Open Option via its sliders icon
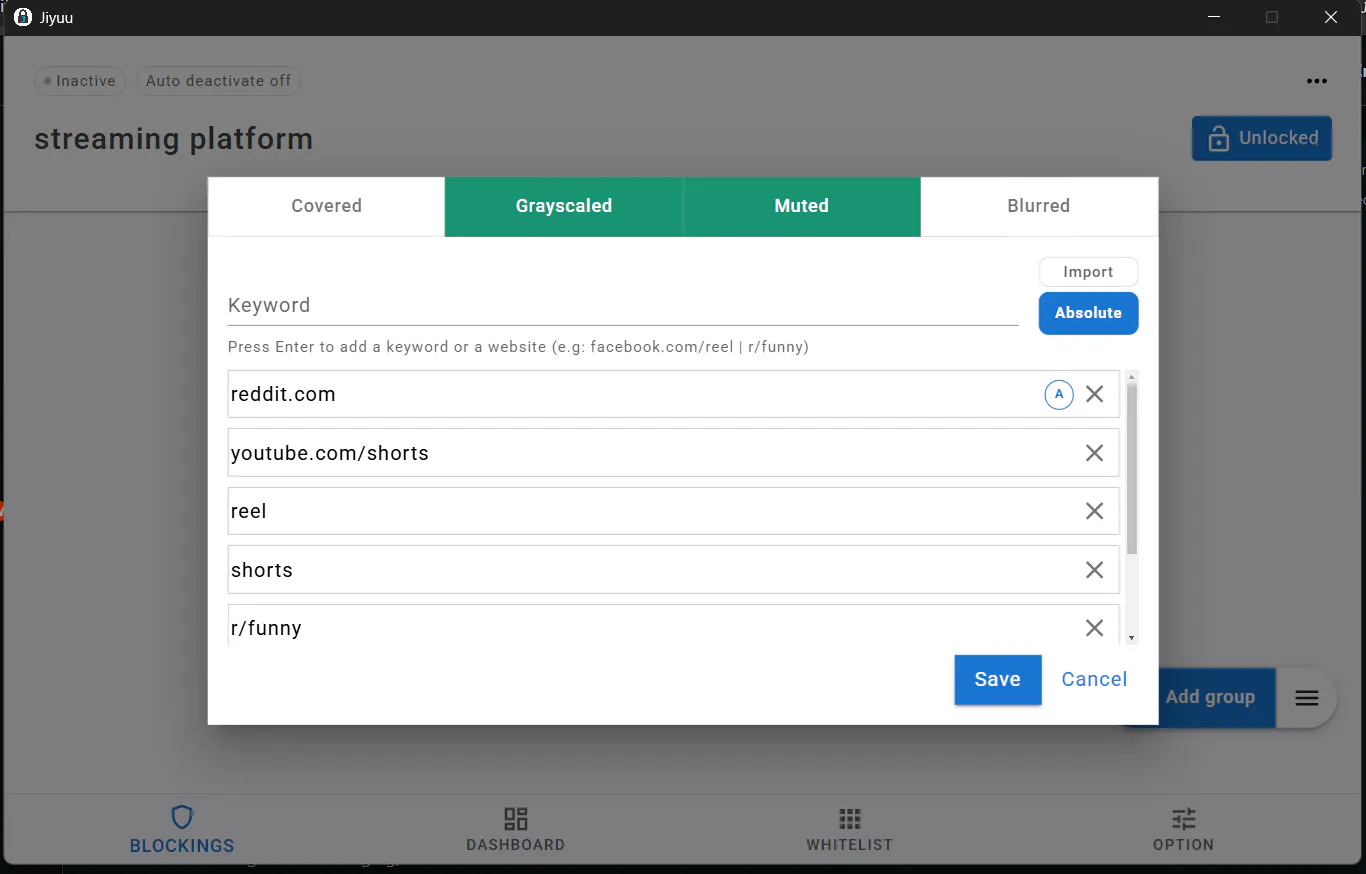This screenshot has height=874, width=1366. [x=1184, y=819]
